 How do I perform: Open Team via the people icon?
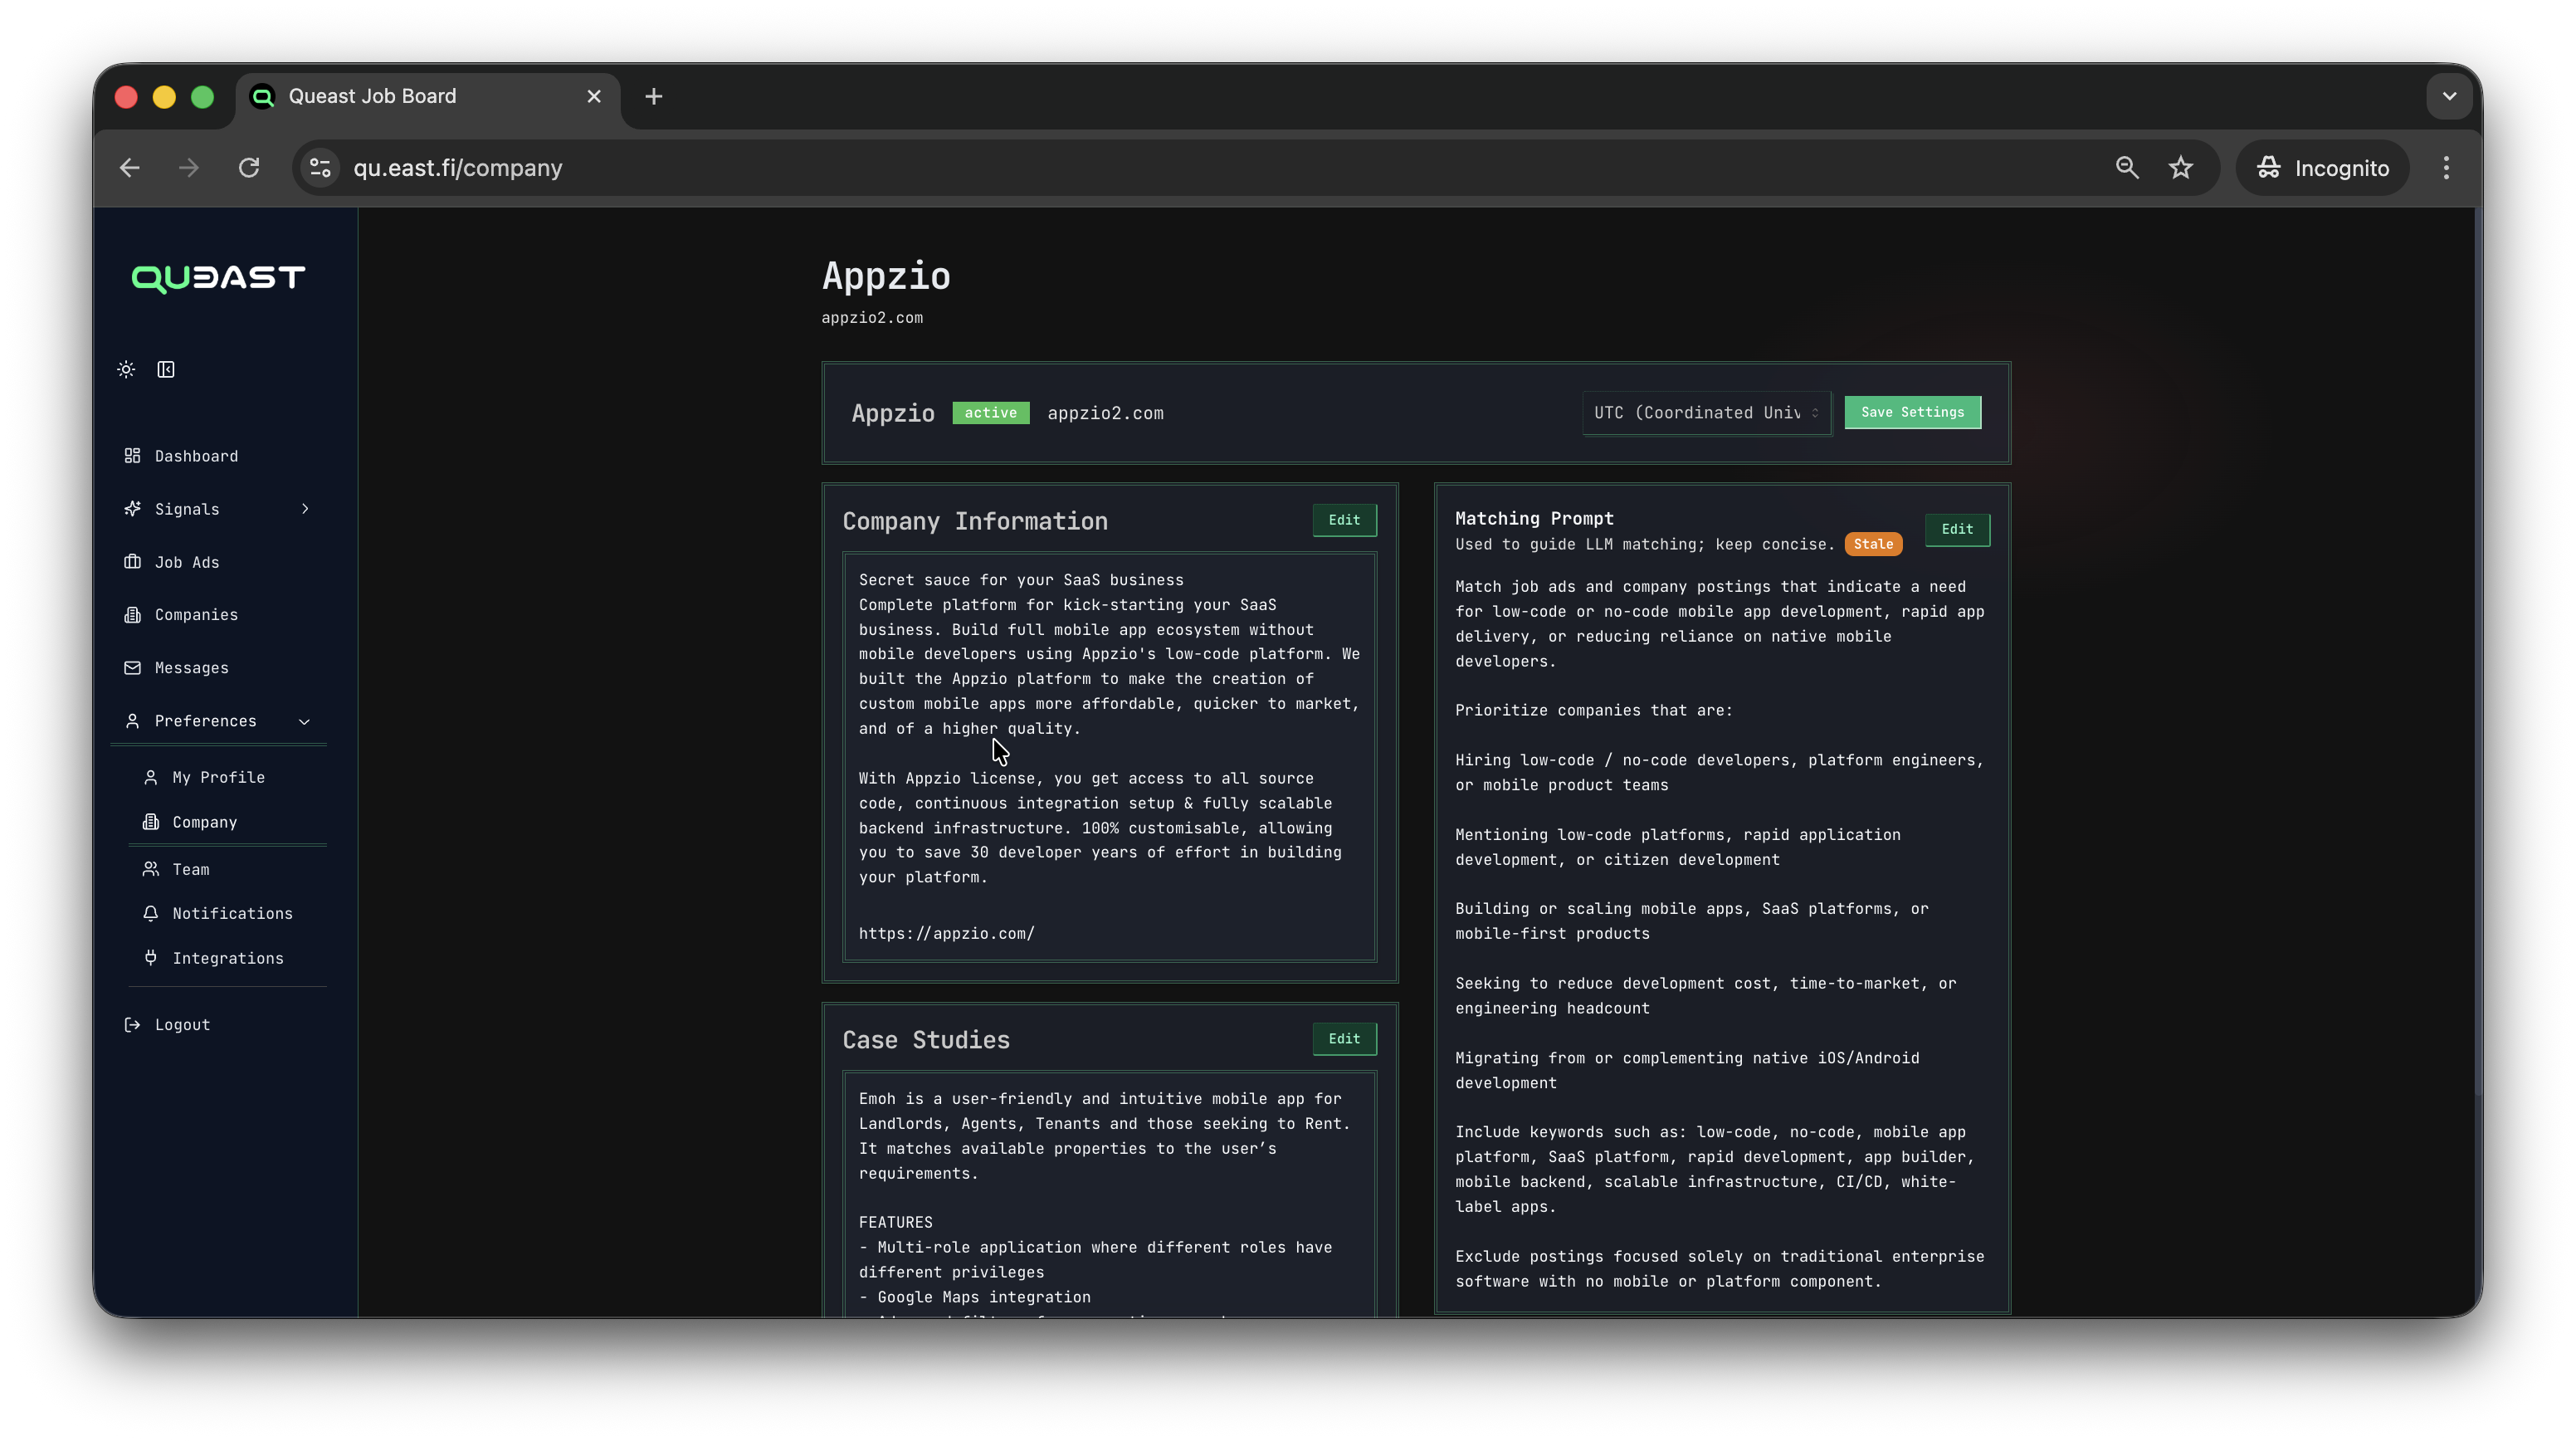tap(150, 869)
